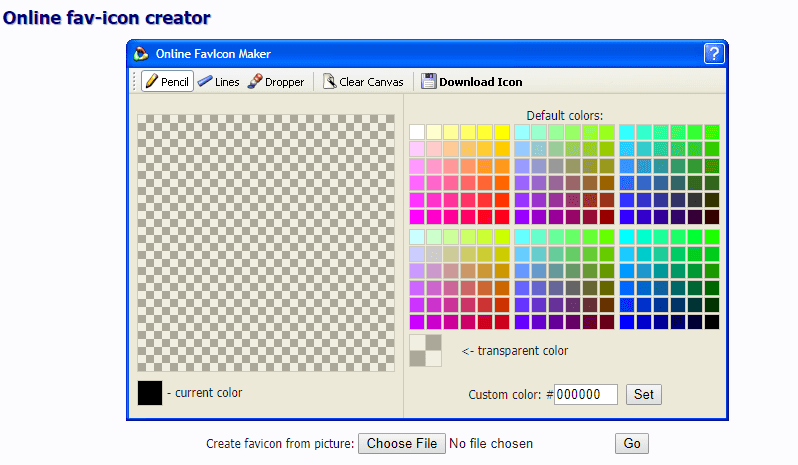Pick the cyan swatch in upper-right palette block
The width and height of the screenshot is (798, 465).
click(626, 132)
